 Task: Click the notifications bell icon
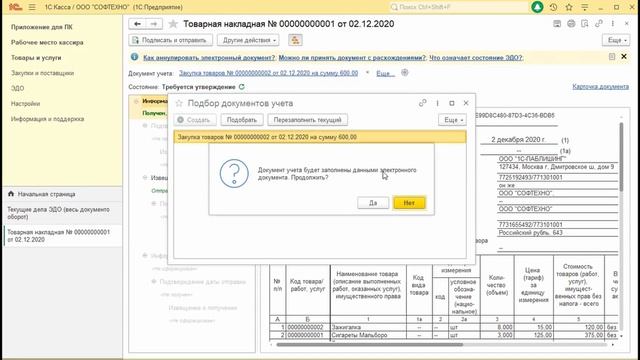(x=537, y=7)
